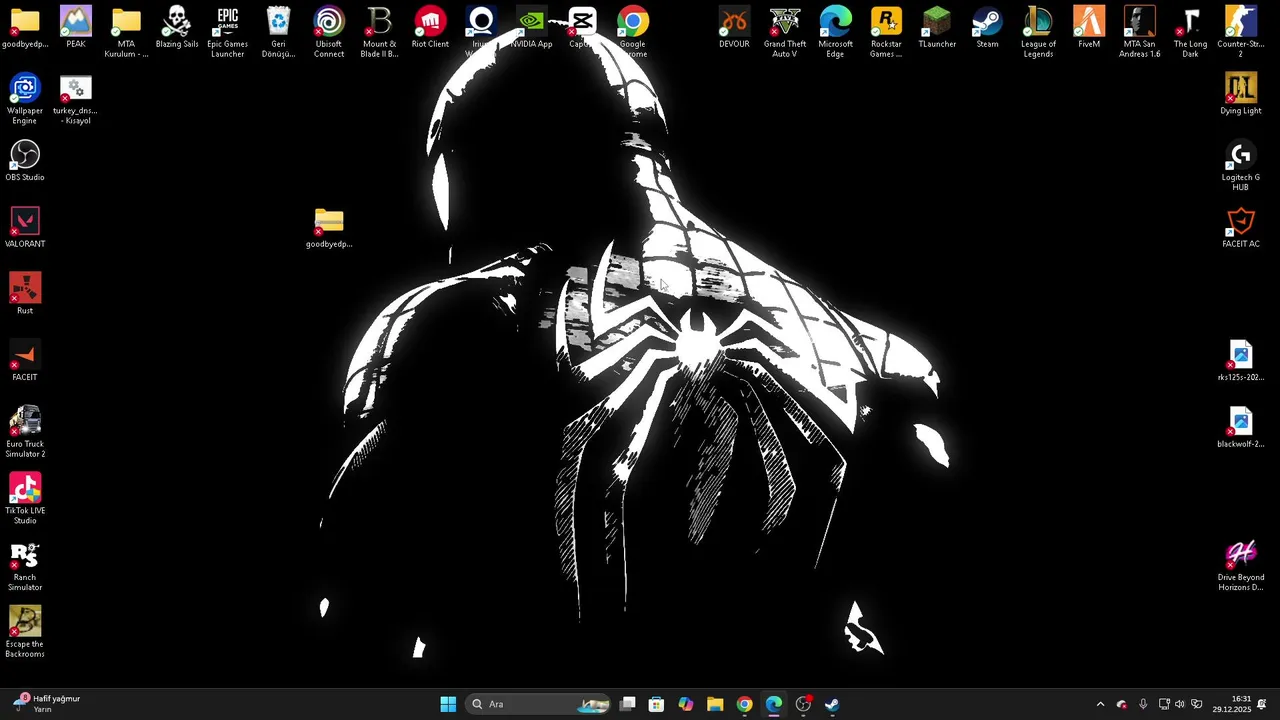Image resolution: width=1280 pixels, height=720 pixels.
Task: Select the Ranch Simulator icon
Action: [x=25, y=565]
